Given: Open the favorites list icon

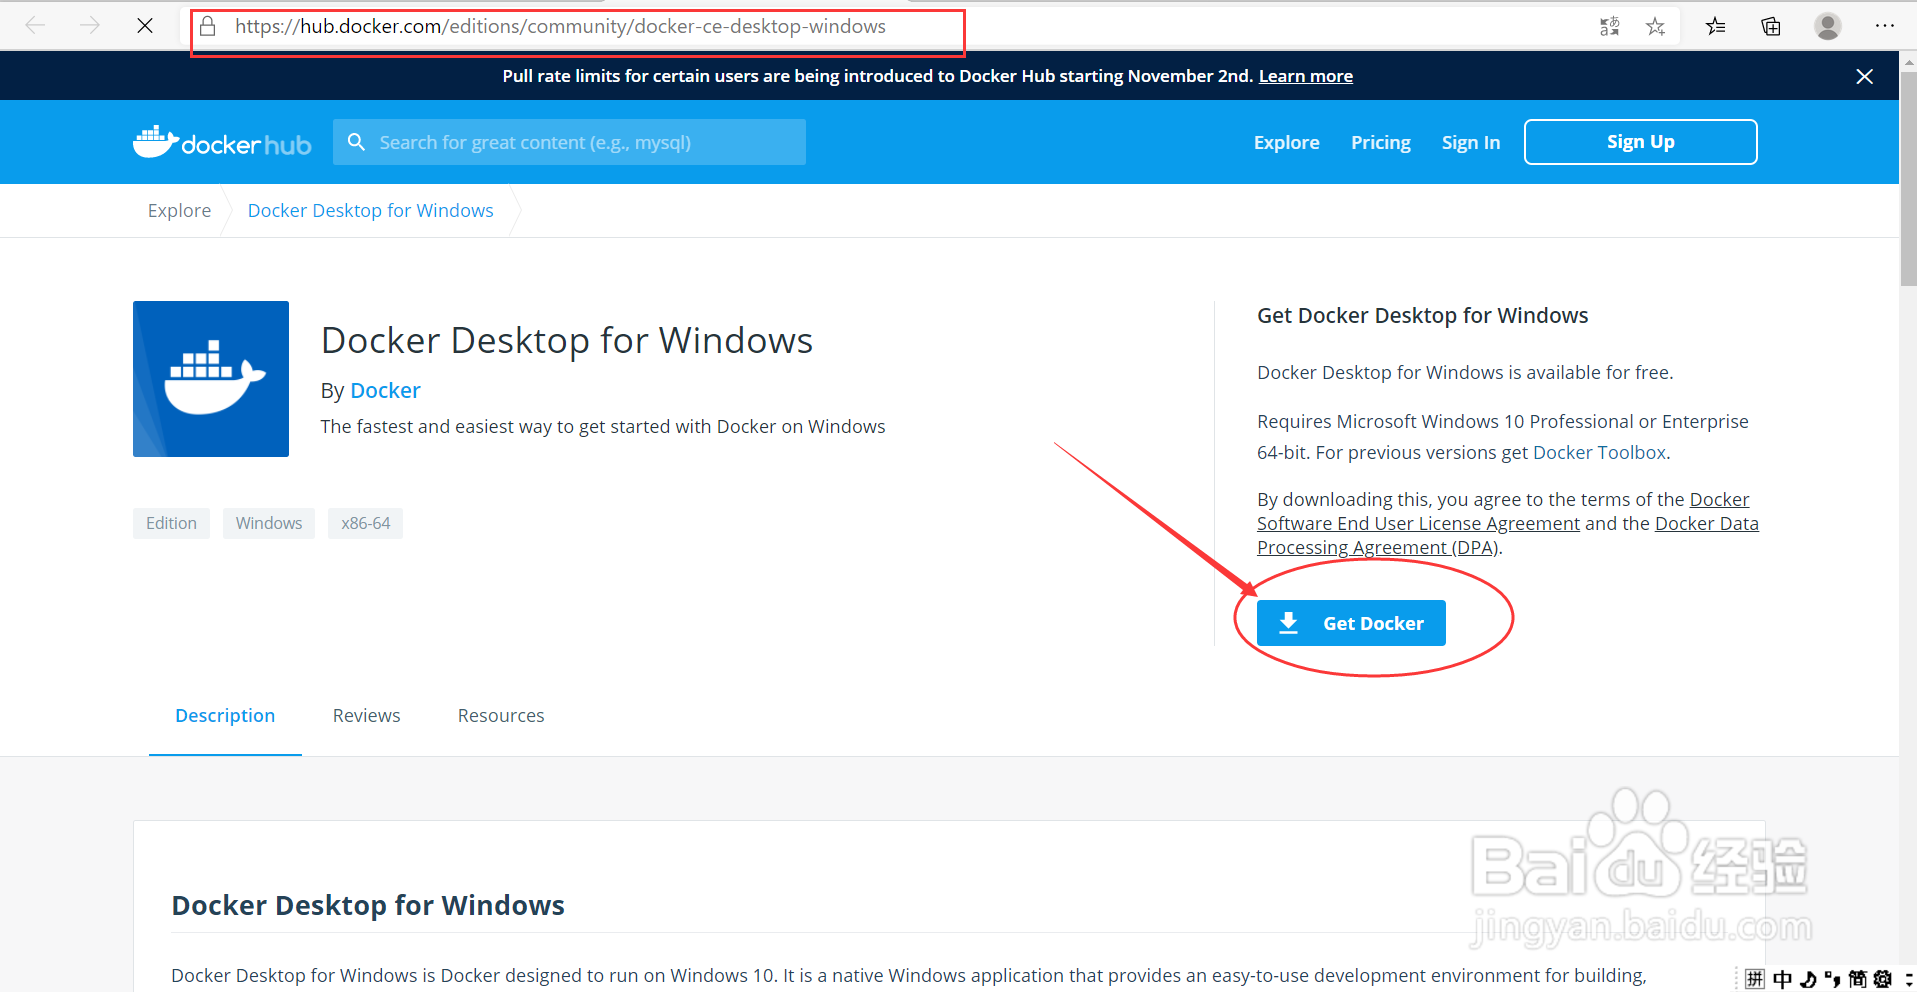Looking at the screenshot, I should point(1716,27).
